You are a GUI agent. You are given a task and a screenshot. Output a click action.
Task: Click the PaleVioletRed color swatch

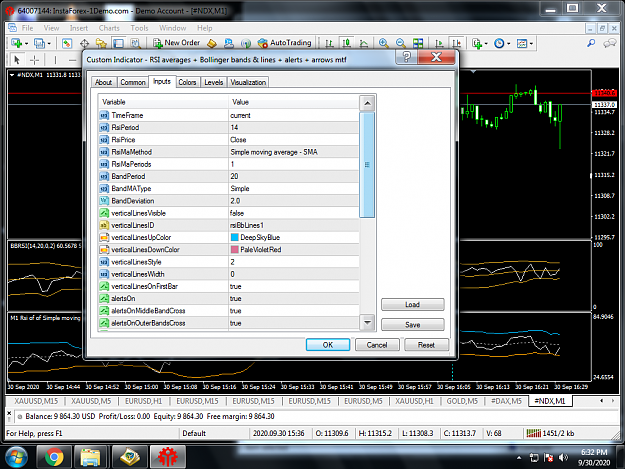pyautogui.click(x=234, y=250)
